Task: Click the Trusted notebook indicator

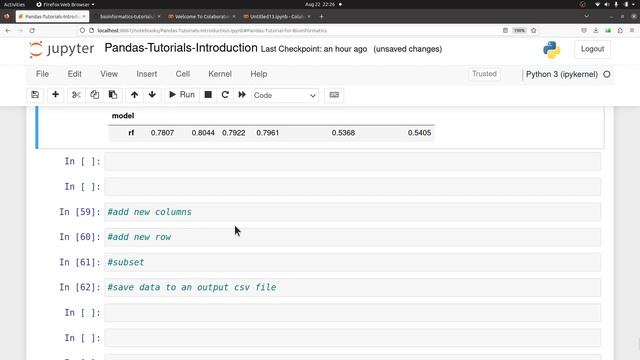Action: (x=484, y=74)
